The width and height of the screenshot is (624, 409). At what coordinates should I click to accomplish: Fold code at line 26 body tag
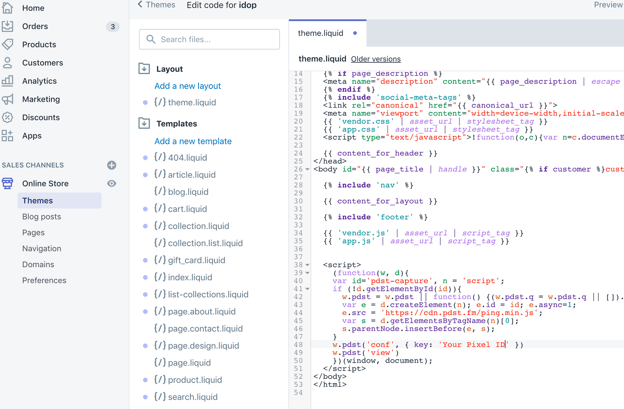pos(307,169)
